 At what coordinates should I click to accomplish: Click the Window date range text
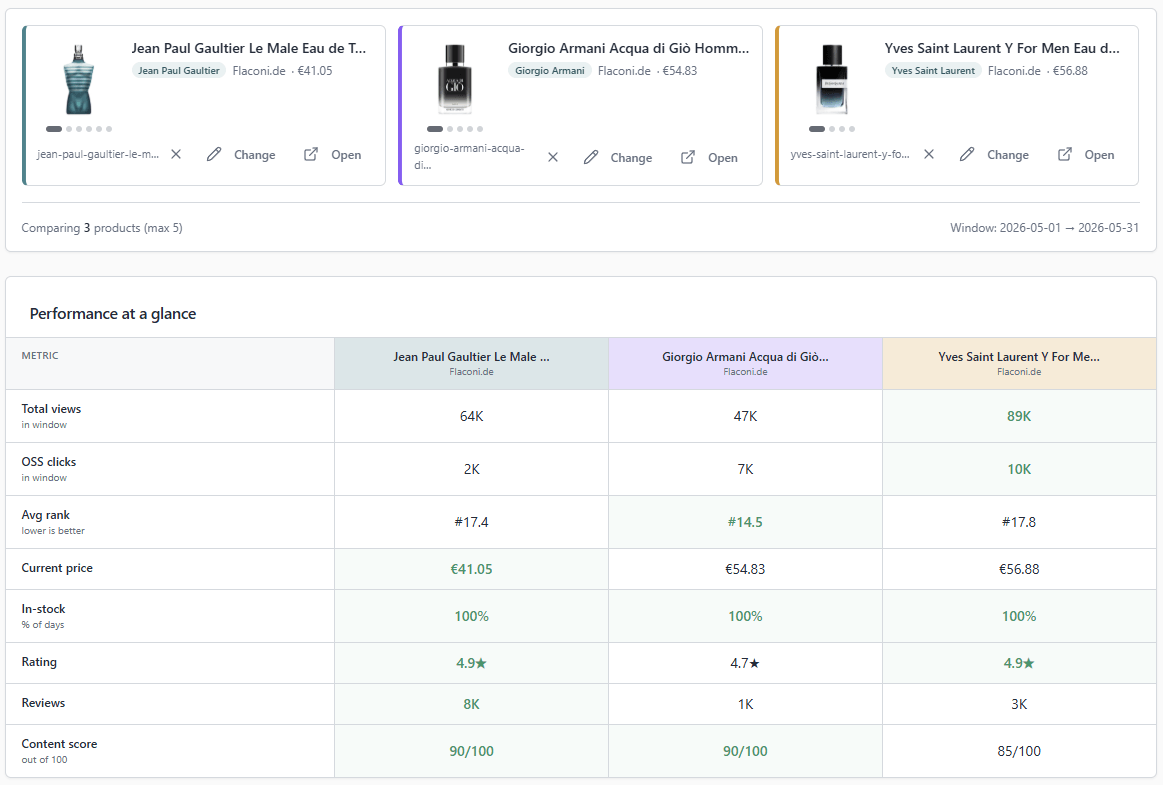click(x=1044, y=228)
